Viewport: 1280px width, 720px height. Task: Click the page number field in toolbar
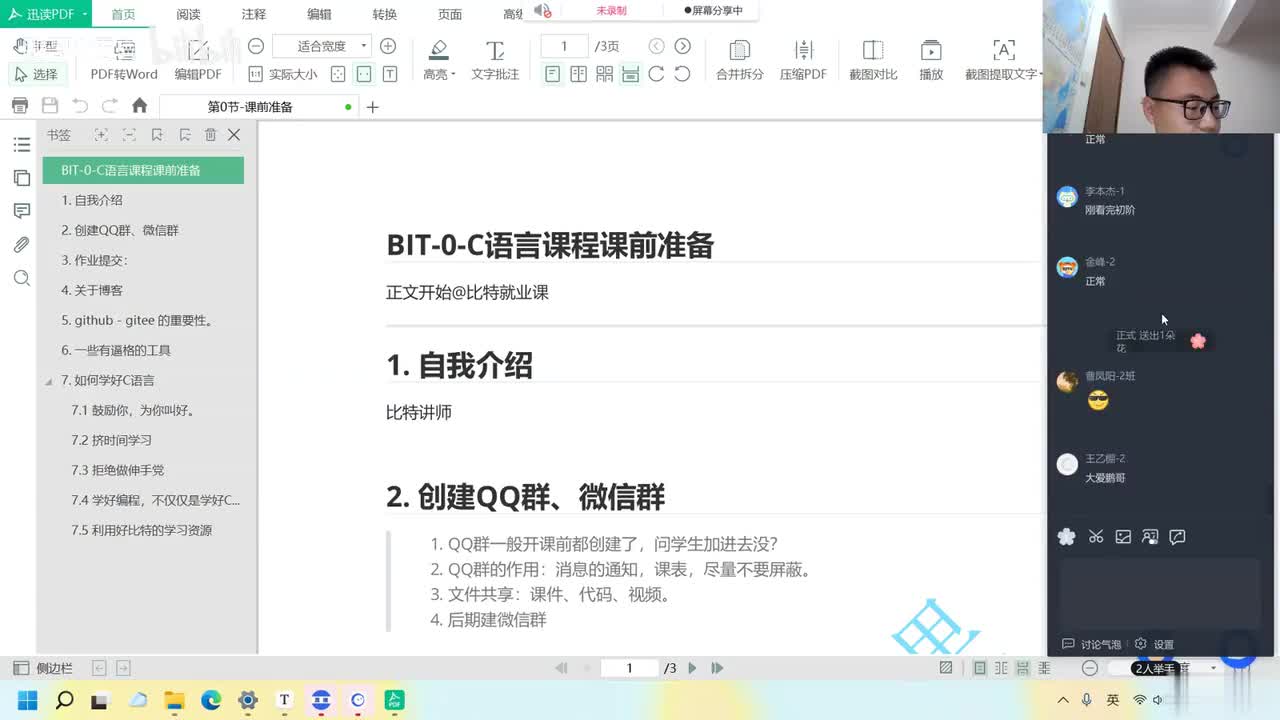point(564,46)
